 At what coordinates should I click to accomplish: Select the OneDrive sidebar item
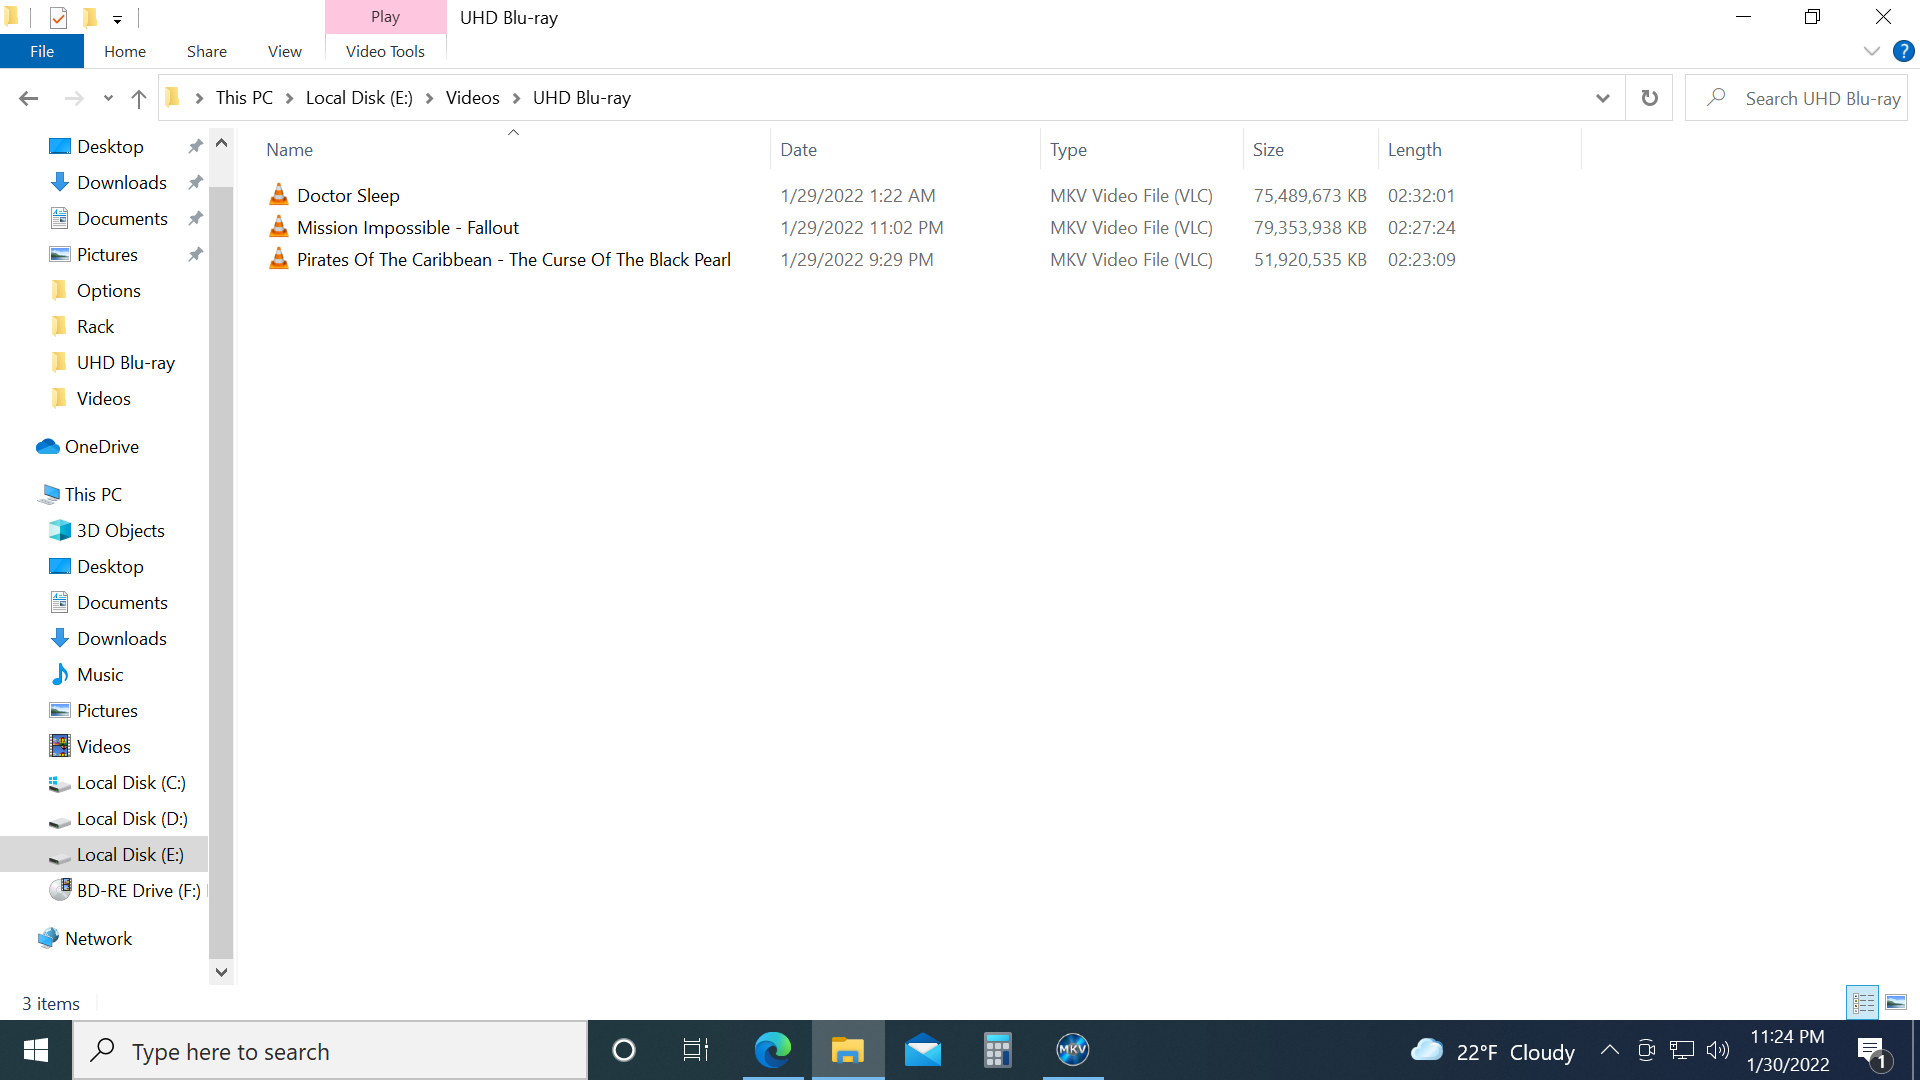100,446
